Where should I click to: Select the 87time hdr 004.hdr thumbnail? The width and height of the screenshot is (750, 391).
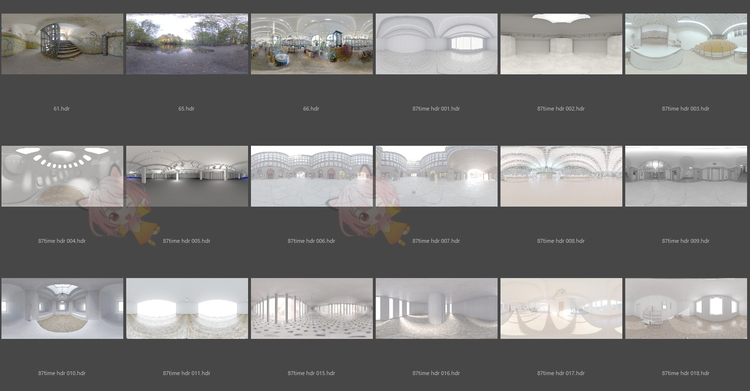coord(62,176)
